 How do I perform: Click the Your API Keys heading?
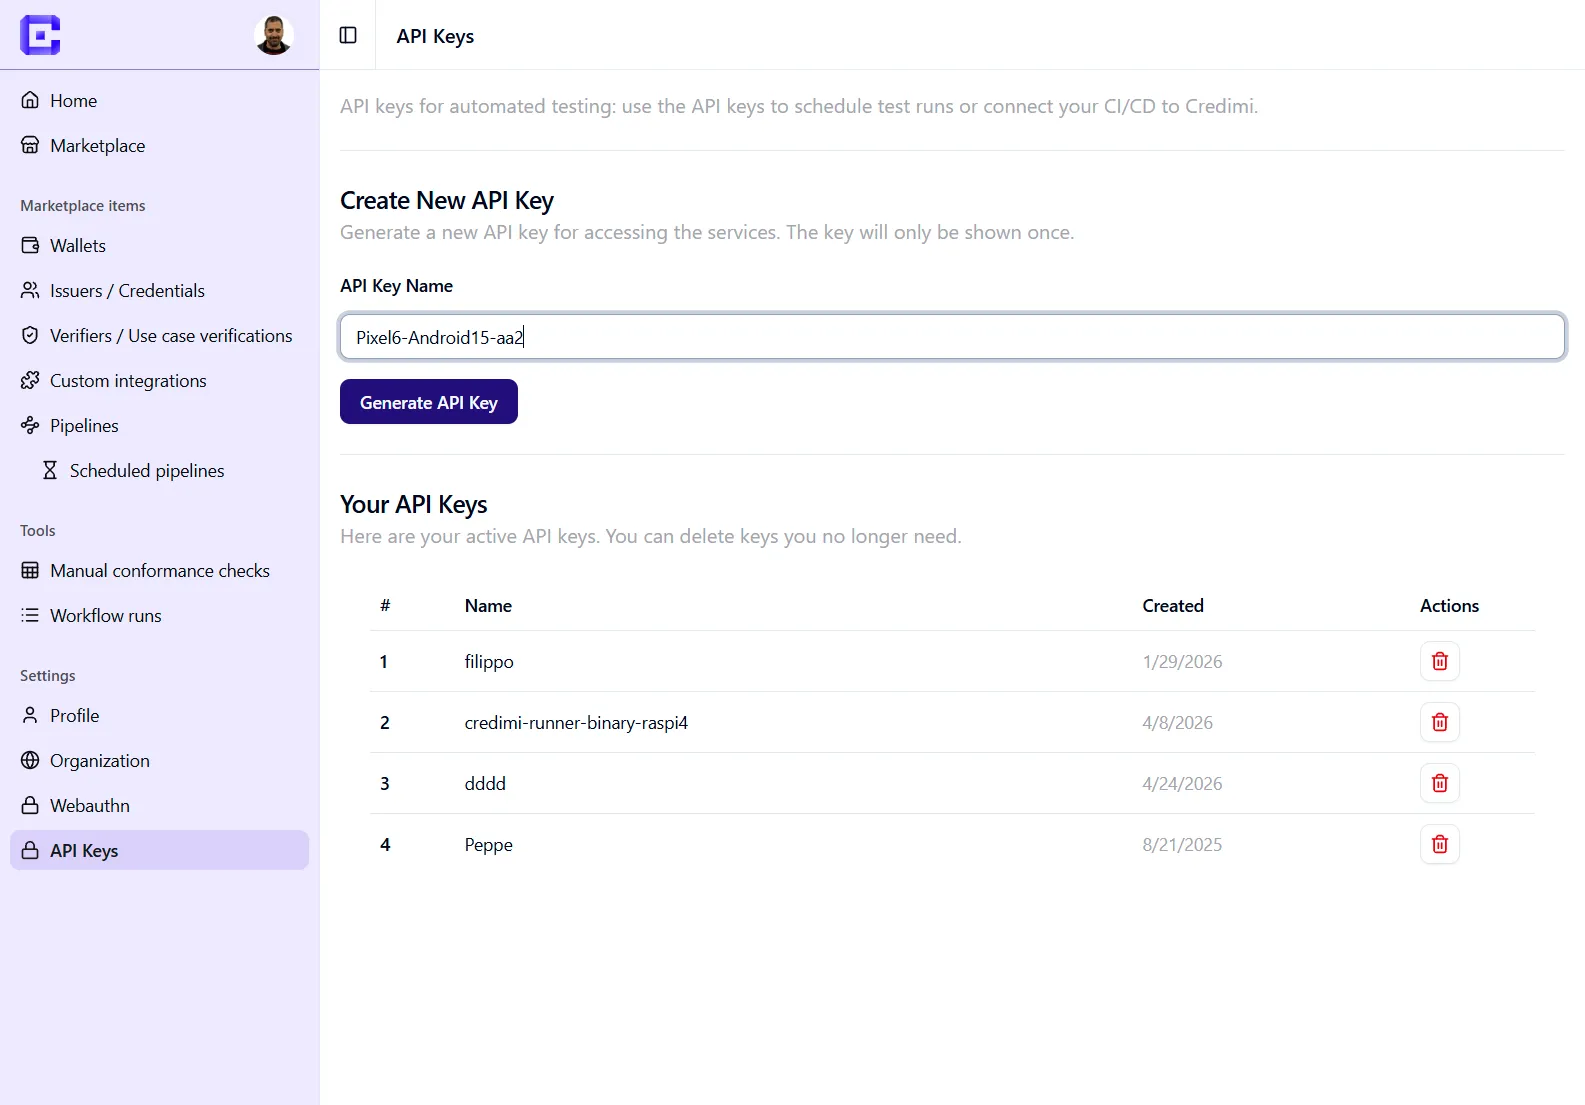coord(414,504)
